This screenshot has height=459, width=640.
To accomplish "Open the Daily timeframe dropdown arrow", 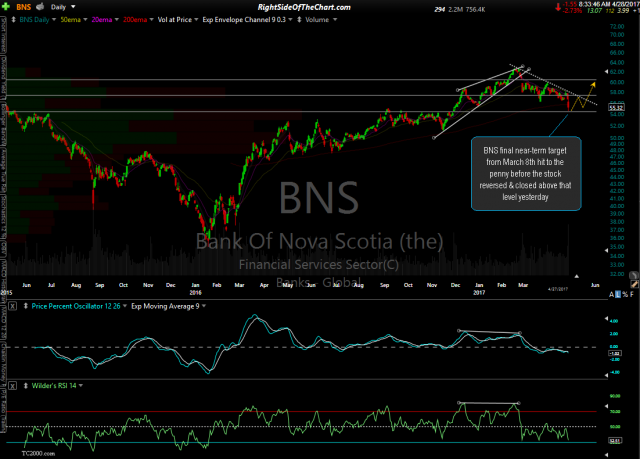I will [73, 7].
